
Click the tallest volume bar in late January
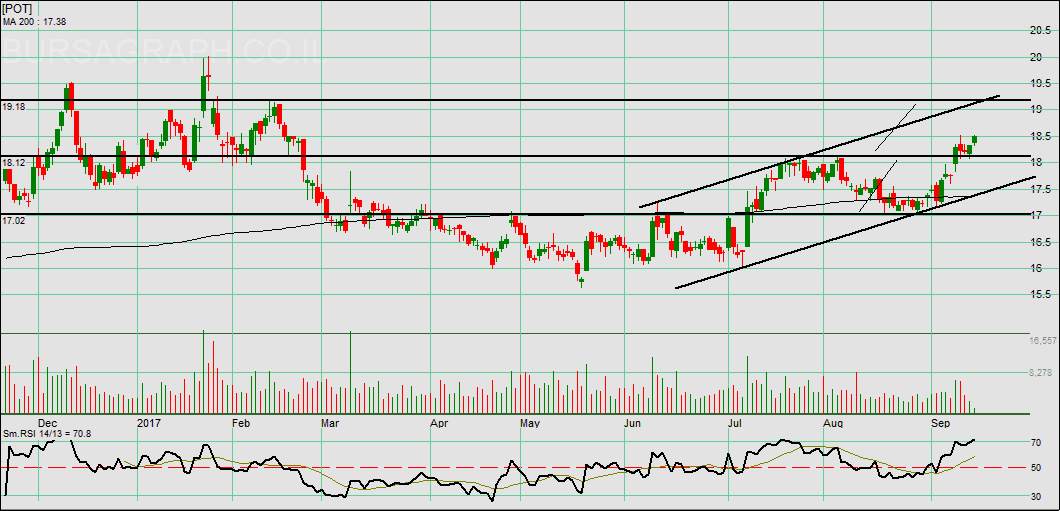point(203,372)
